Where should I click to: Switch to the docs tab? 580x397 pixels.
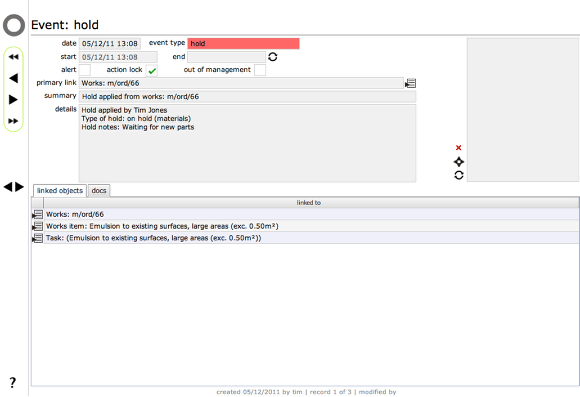99,191
